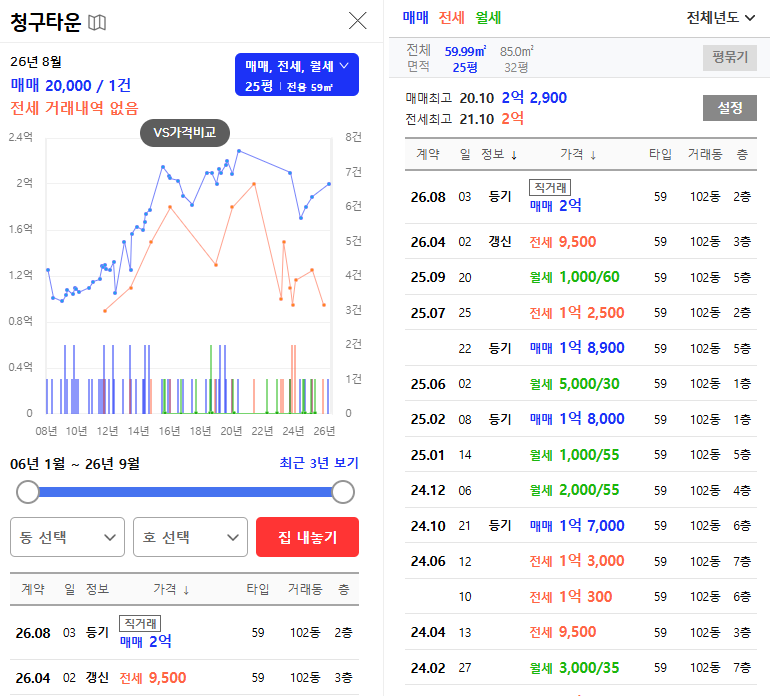770x696 pixels.
Task: Click the last blue point on the price chart
Action: 329,184
